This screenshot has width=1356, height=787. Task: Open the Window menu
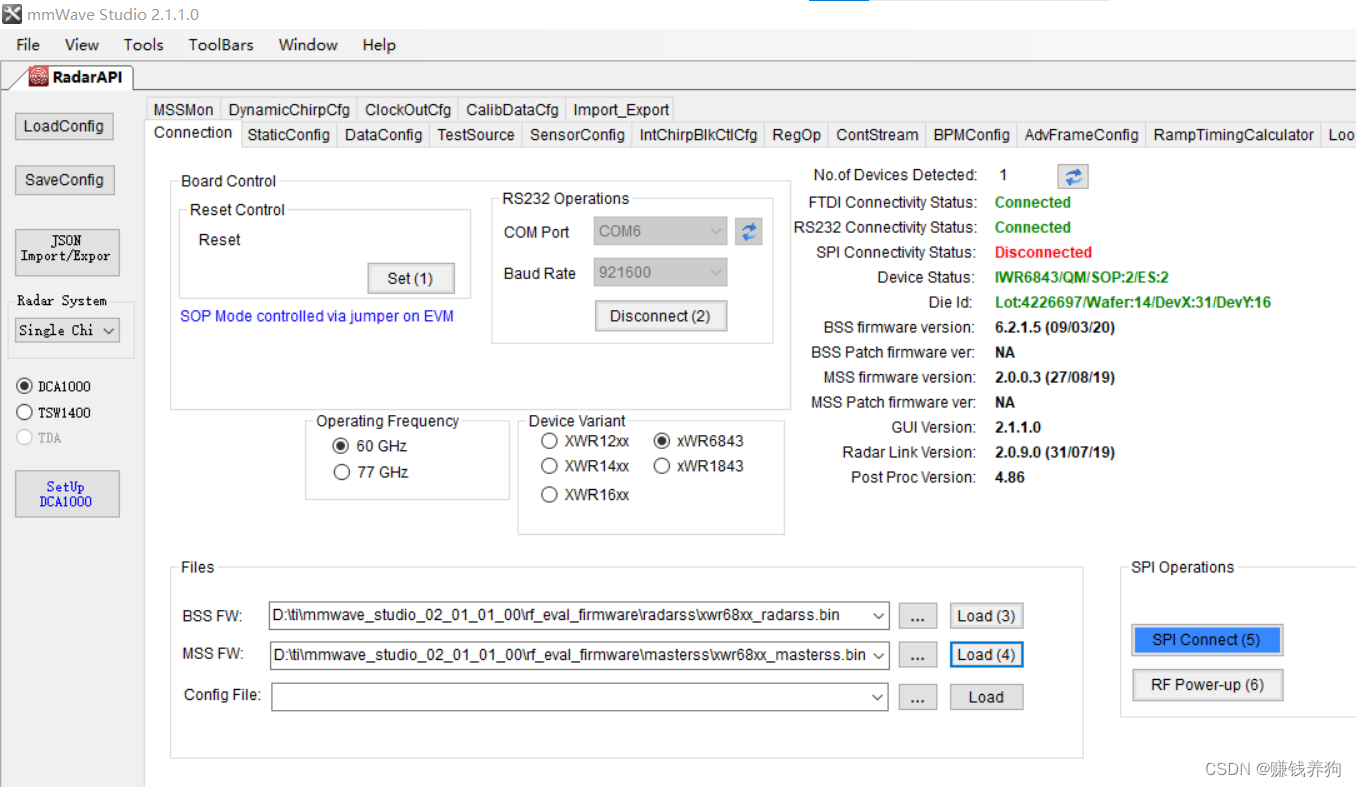tap(308, 45)
